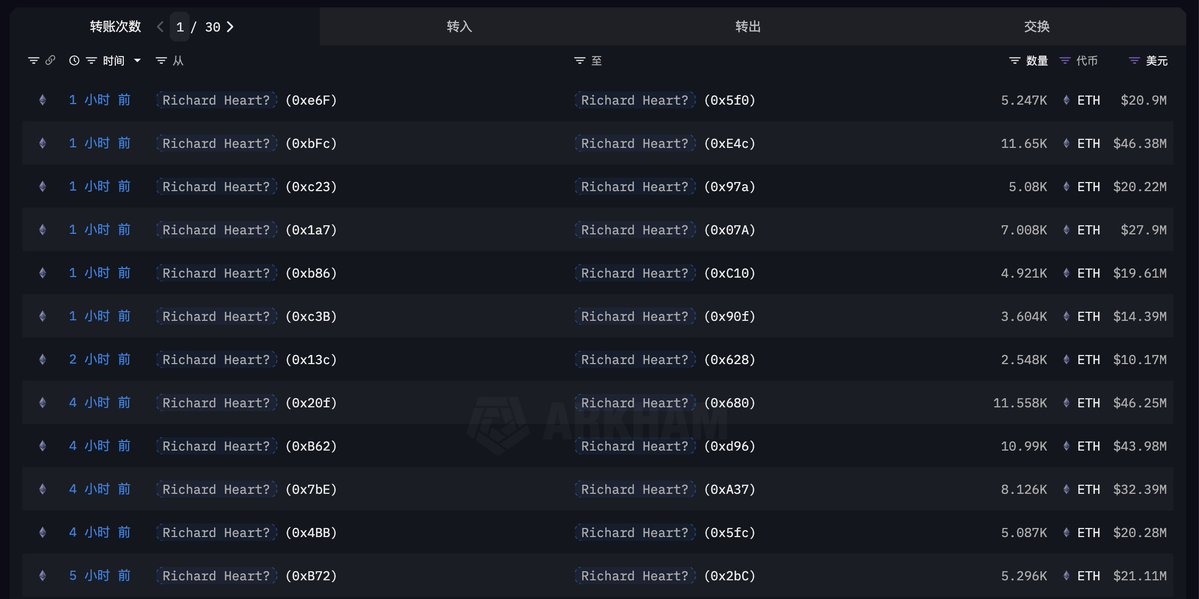The width and height of the screenshot is (1199, 599).
Task: Switch to the 转出 tab
Action: tap(748, 27)
